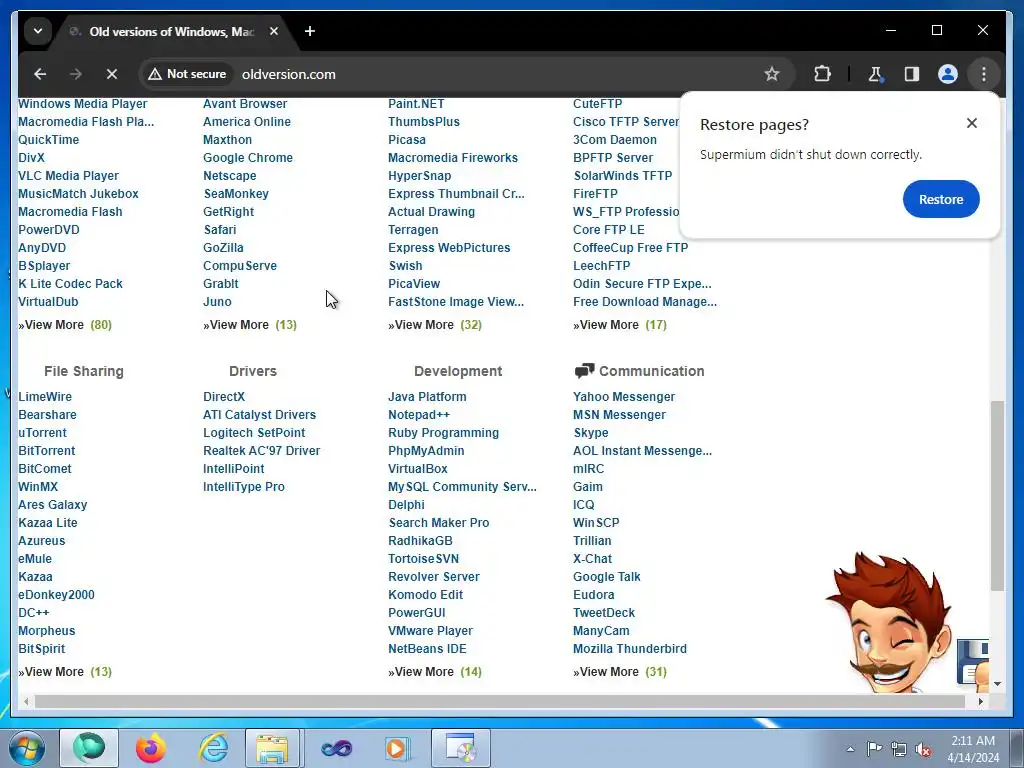Launch Internet Explorer from taskbar
This screenshot has width=1024, height=768.
point(214,748)
